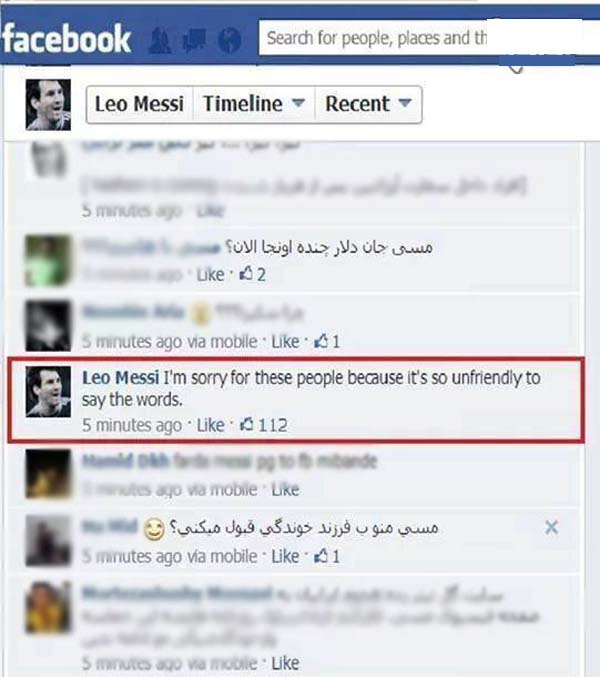Screen dimensions: 600x677
Task: Open Leo Messi name link in comment
Action: 120,378
